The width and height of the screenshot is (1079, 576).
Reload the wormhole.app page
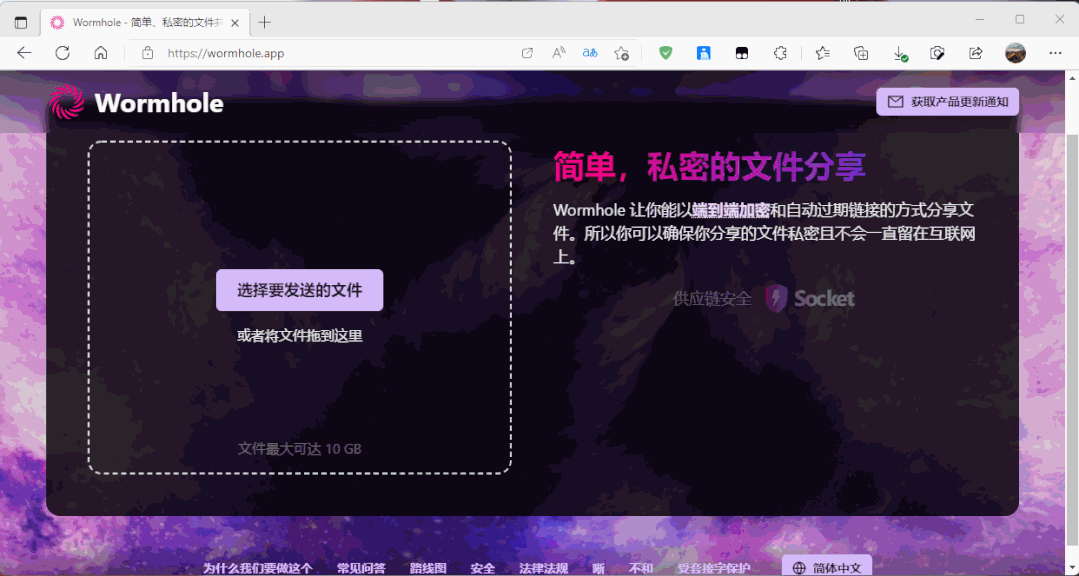(x=63, y=53)
